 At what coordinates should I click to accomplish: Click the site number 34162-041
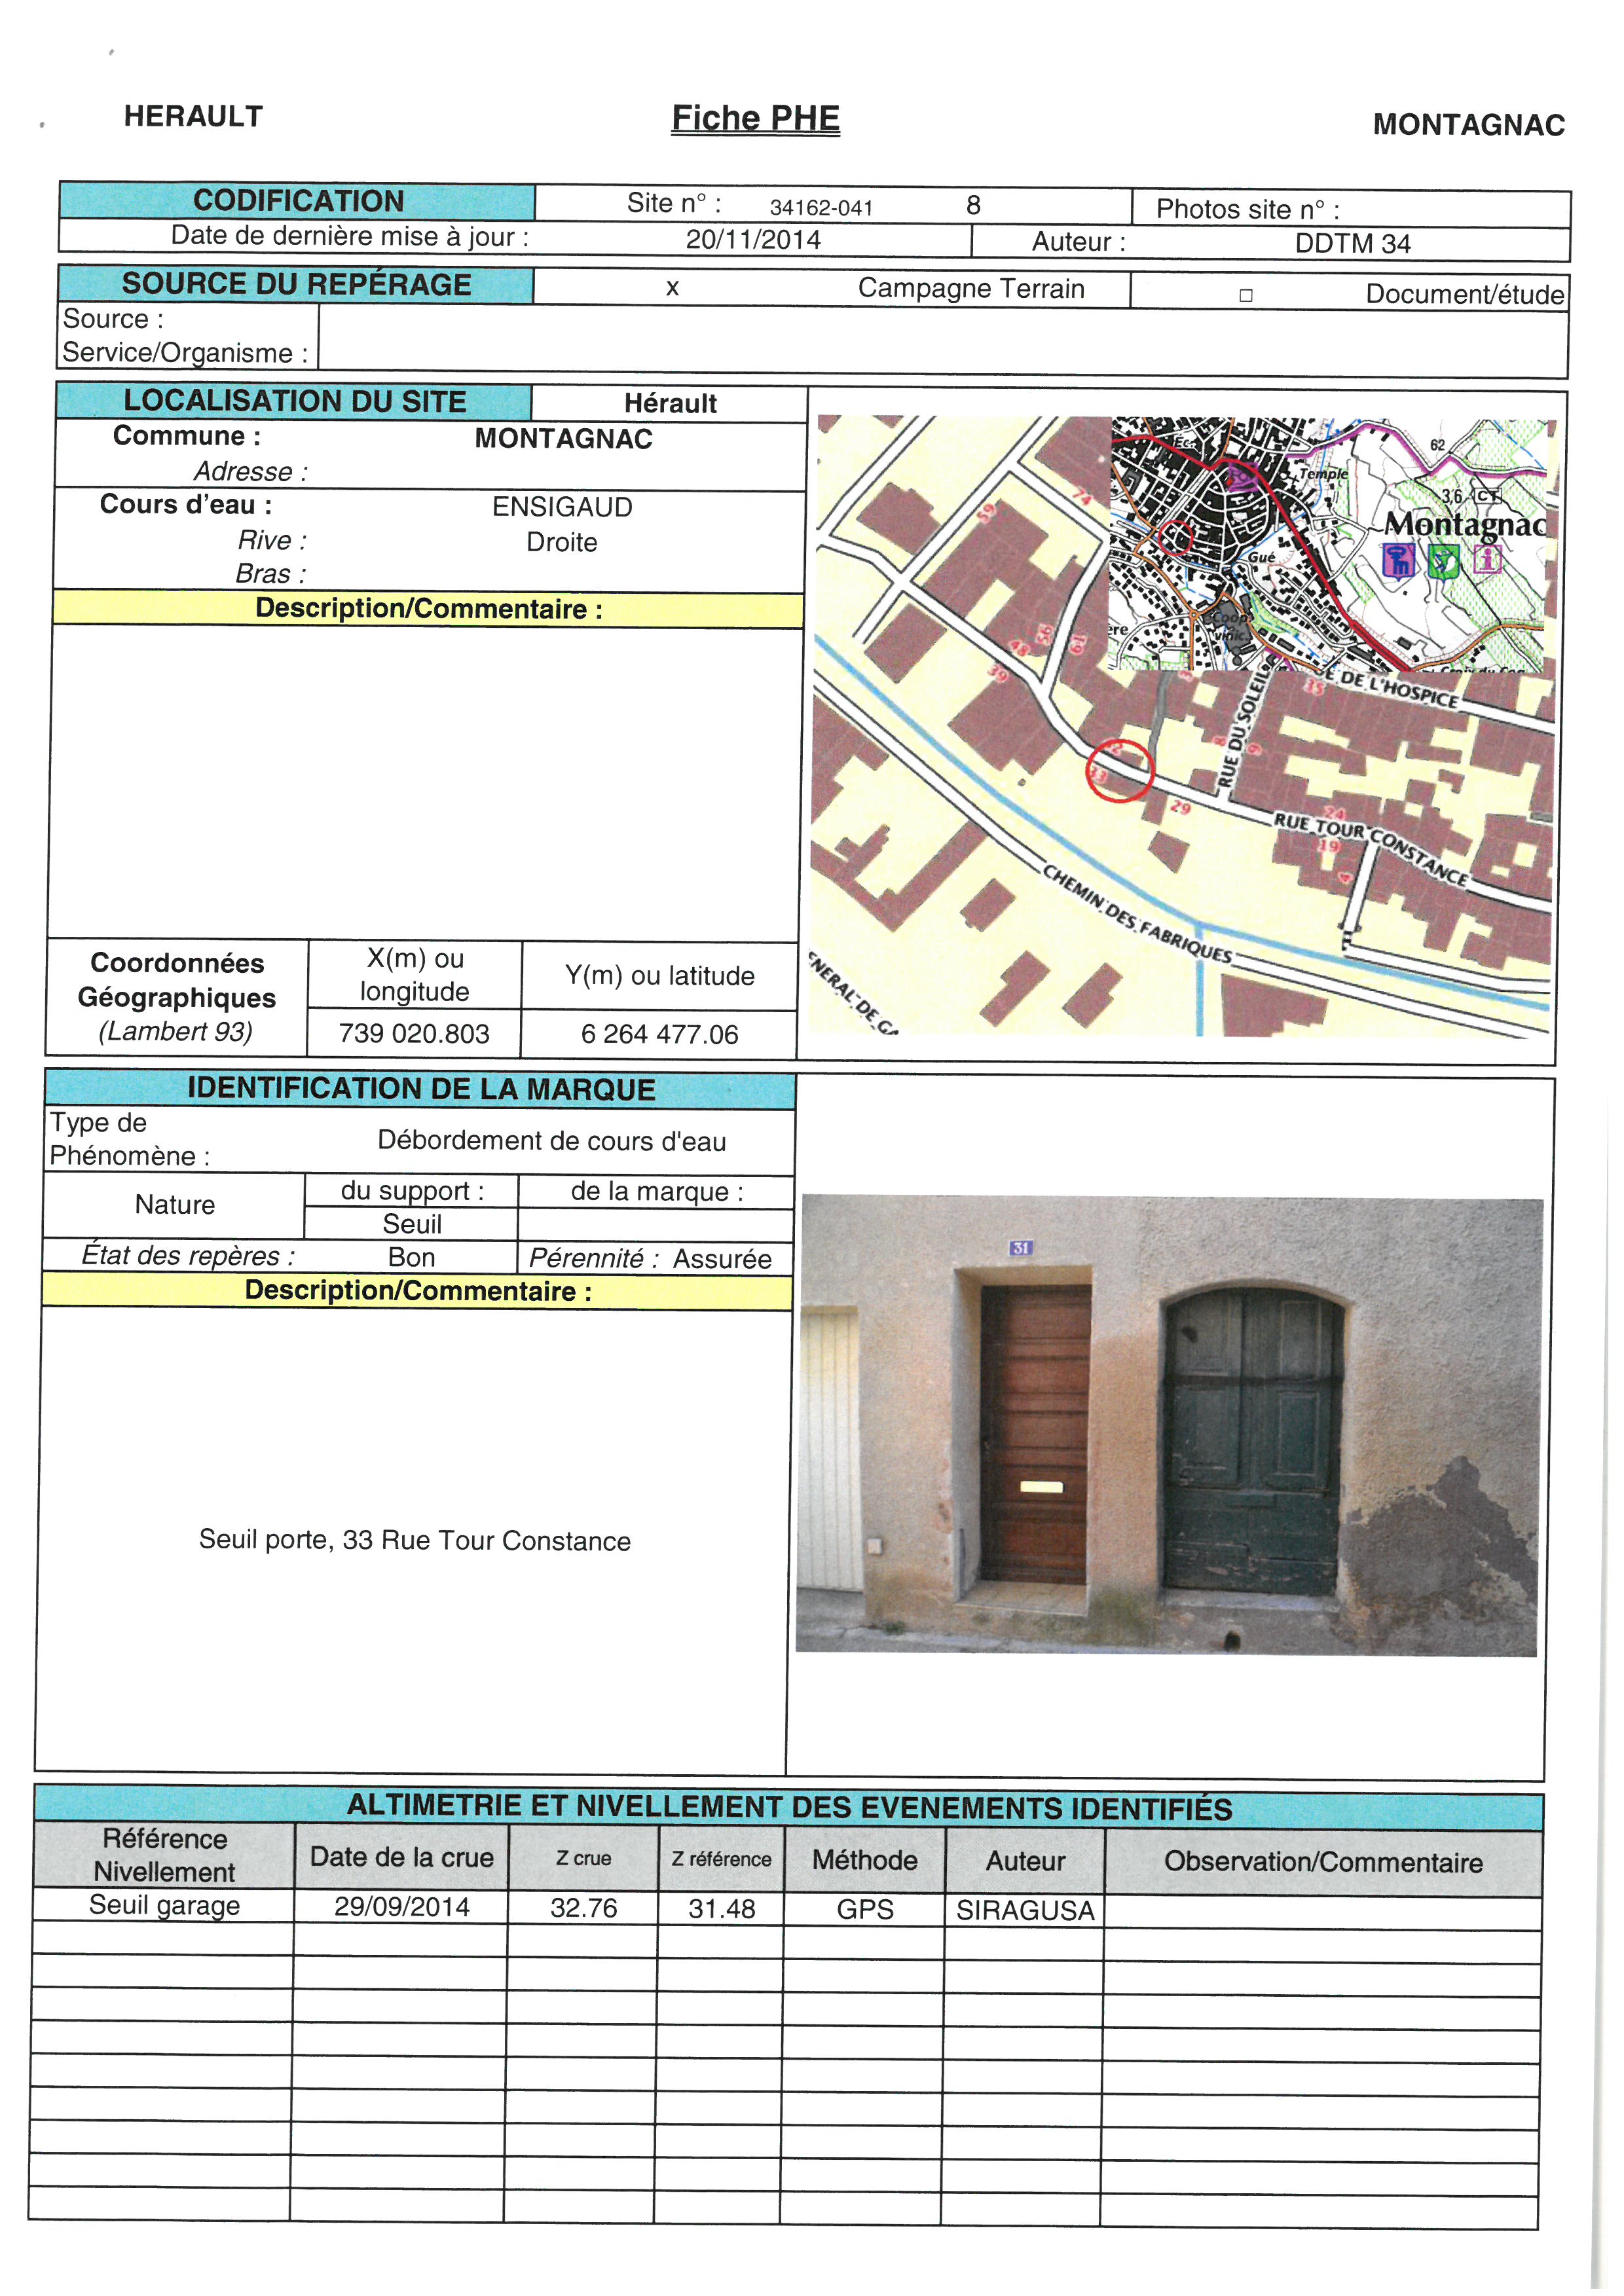[821, 208]
